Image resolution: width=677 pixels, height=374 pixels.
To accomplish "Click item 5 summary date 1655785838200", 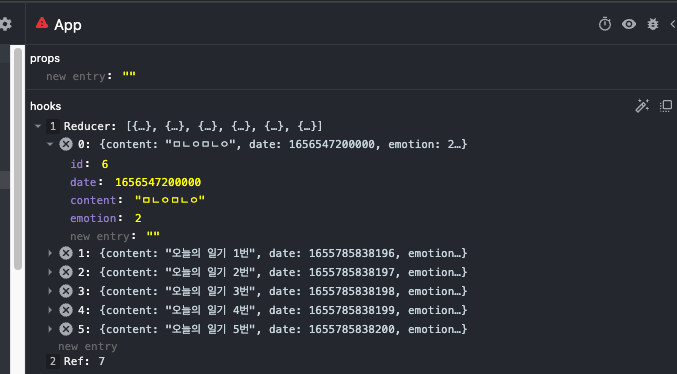I will pyautogui.click(x=283, y=329).
